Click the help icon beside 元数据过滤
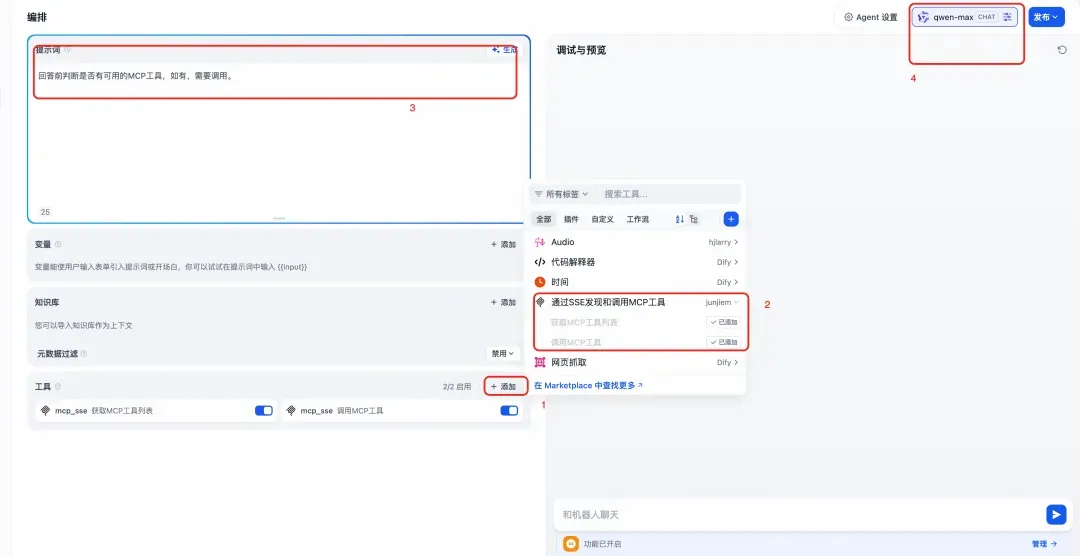The image size is (1080, 556). pos(84,353)
